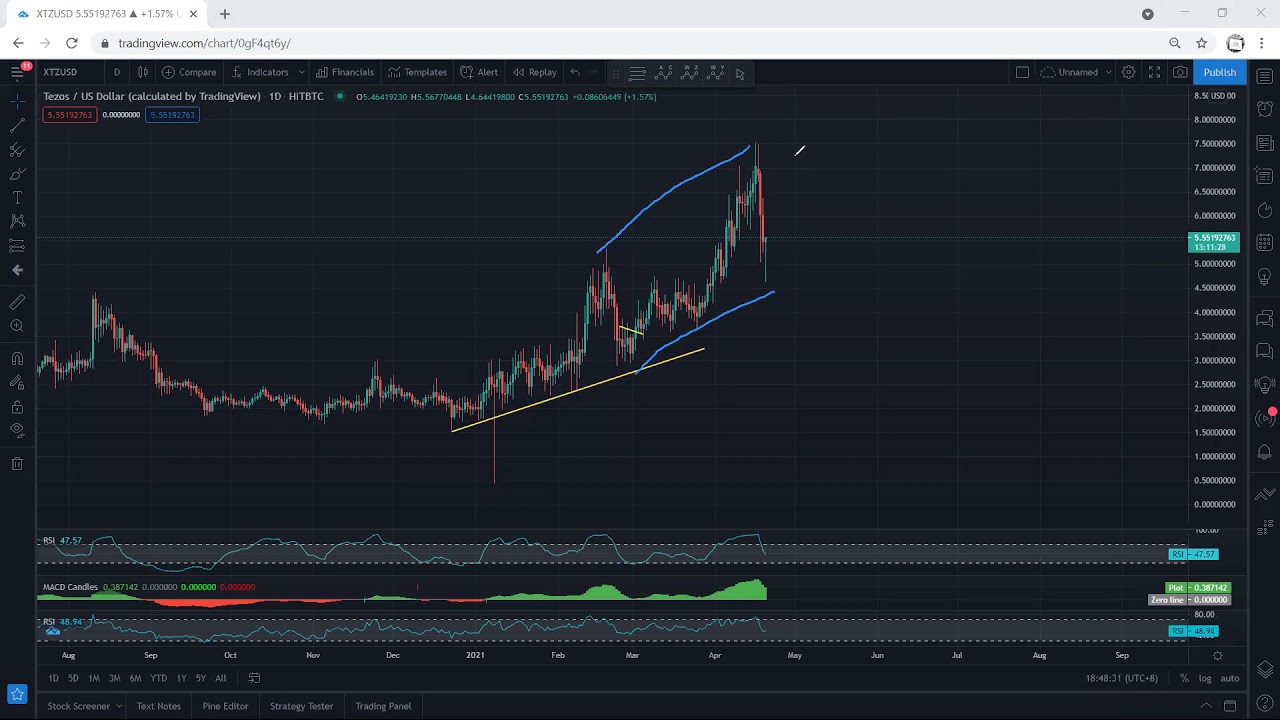Open the Financials menu

click(x=344, y=72)
